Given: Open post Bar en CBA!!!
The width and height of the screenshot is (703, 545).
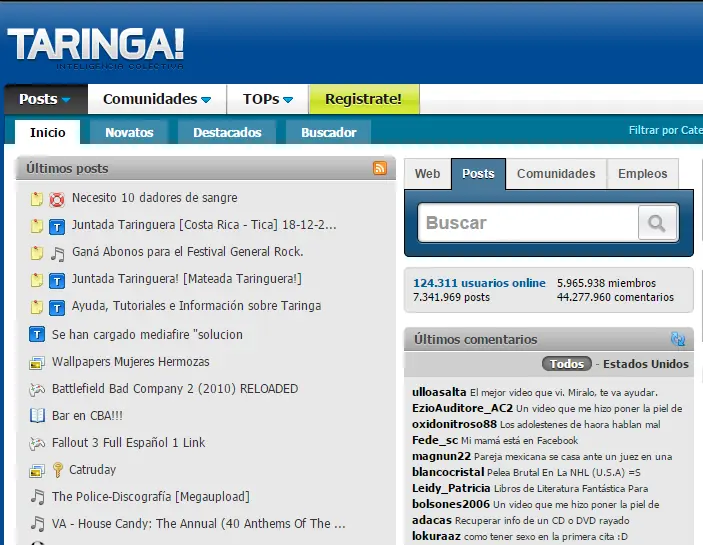Looking at the screenshot, I should pyautogui.click(x=87, y=415).
